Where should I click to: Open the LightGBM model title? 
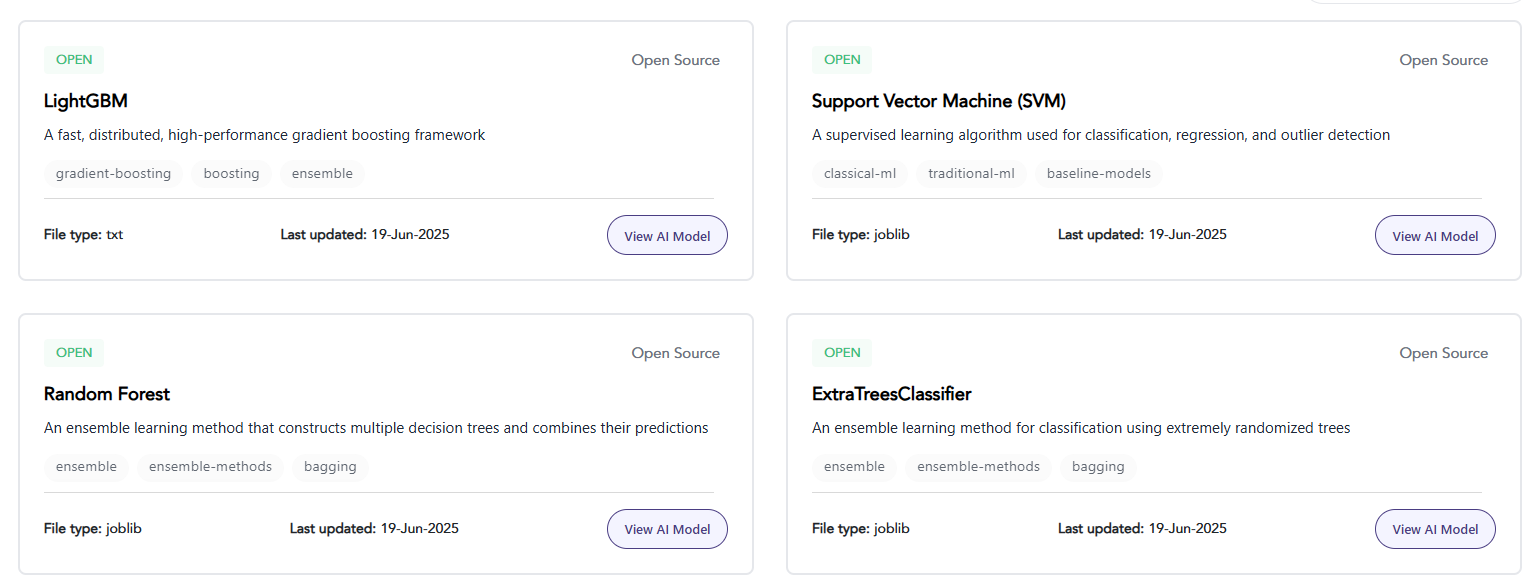click(x=86, y=101)
